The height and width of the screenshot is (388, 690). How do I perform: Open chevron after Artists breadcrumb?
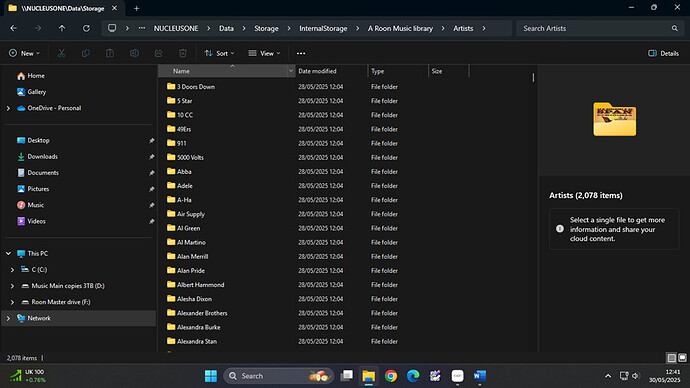tap(484, 28)
